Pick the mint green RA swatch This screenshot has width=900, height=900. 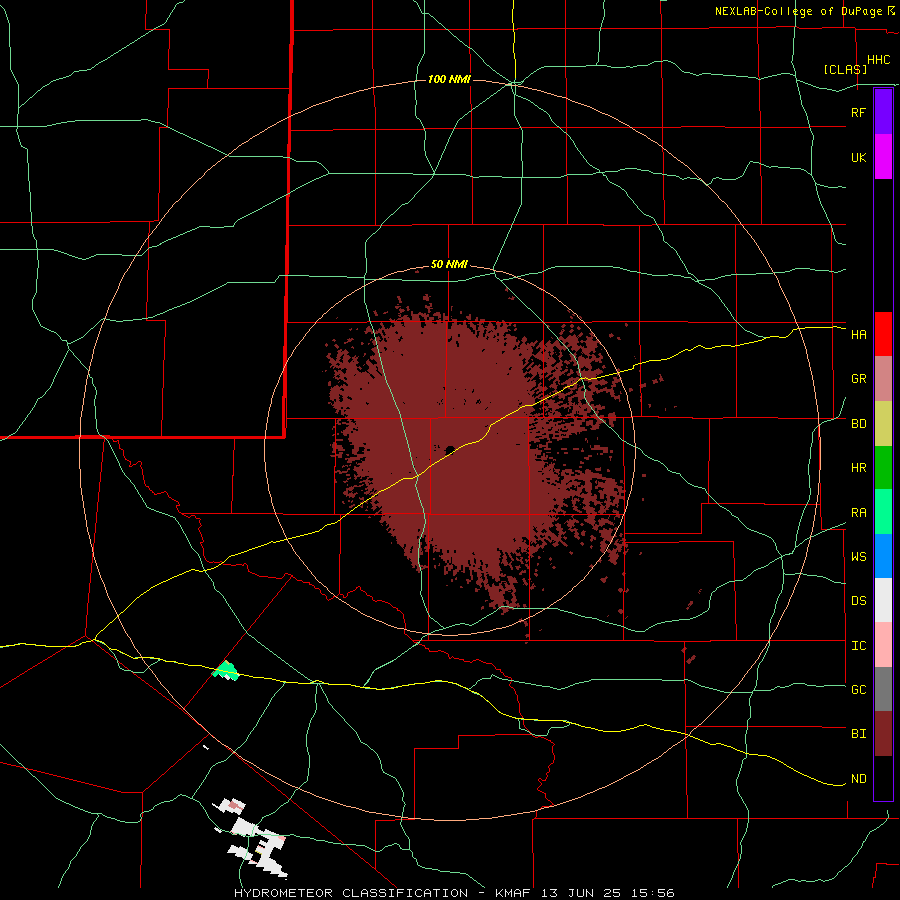click(883, 512)
